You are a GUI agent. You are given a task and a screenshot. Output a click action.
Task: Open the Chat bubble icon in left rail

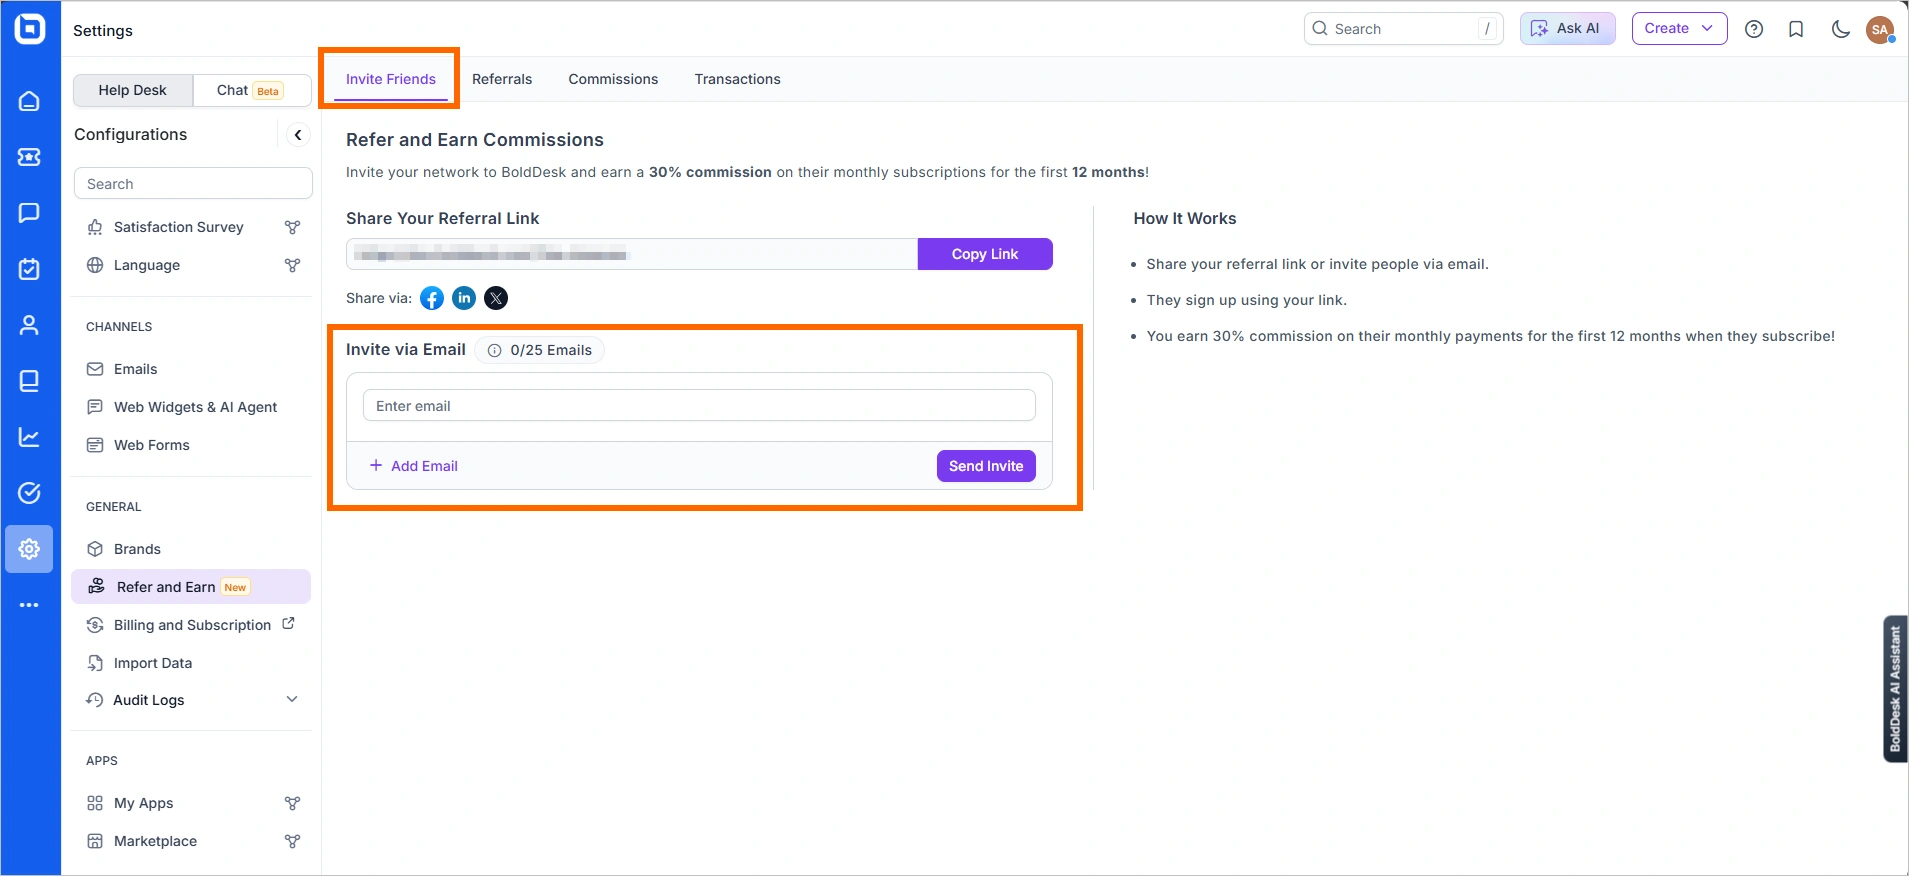pos(29,213)
